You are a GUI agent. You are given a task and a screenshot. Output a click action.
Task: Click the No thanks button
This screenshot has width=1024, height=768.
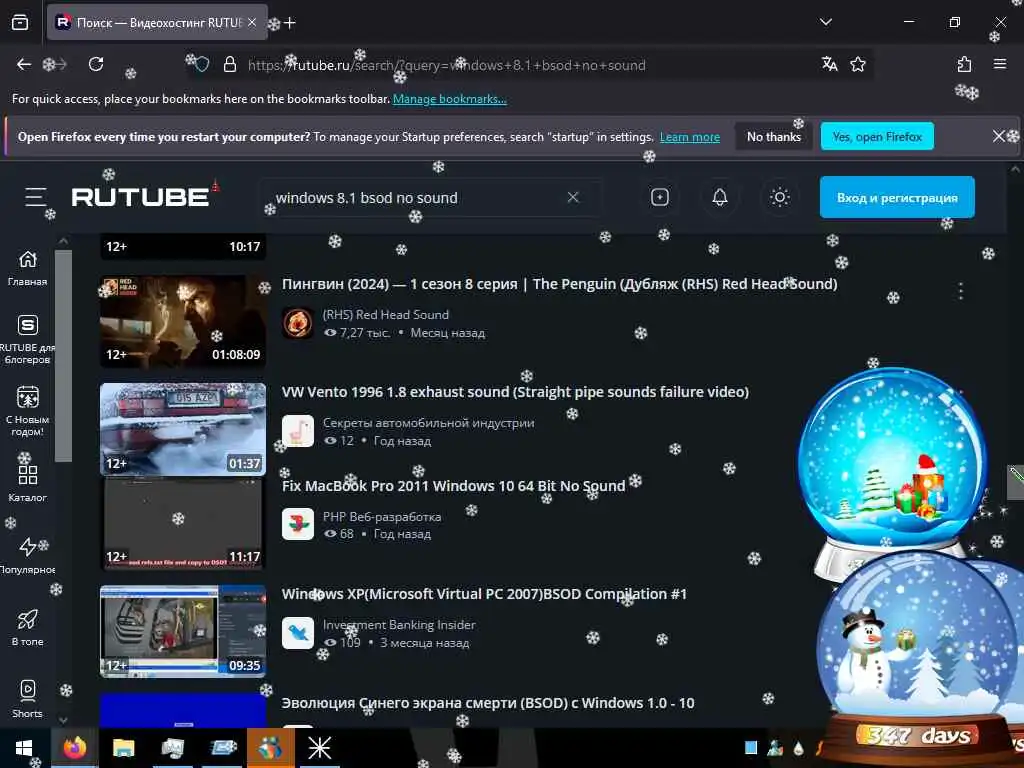(774, 136)
